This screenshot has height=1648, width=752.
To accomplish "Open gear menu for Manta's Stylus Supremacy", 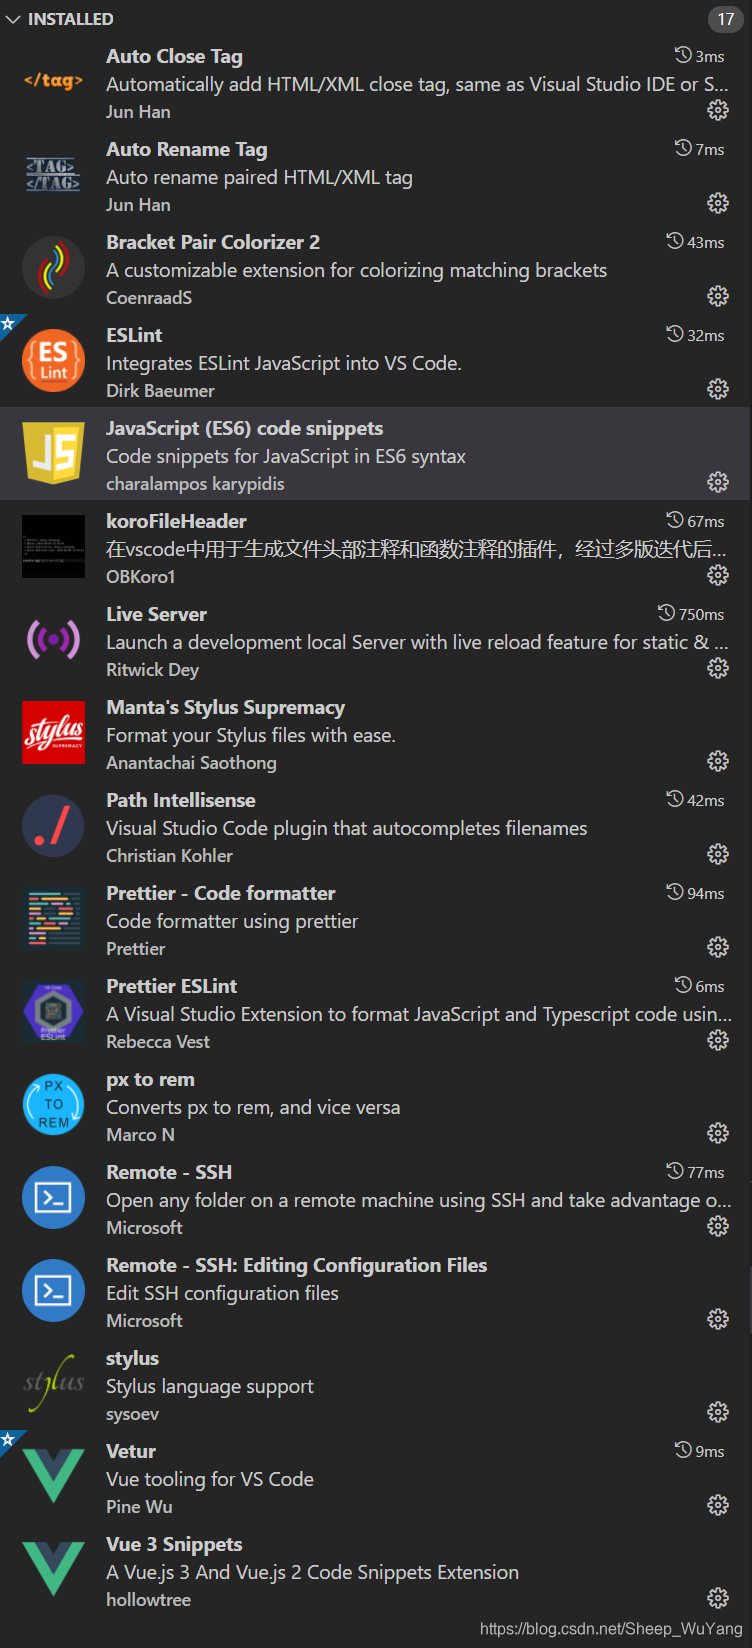I will coord(718,761).
